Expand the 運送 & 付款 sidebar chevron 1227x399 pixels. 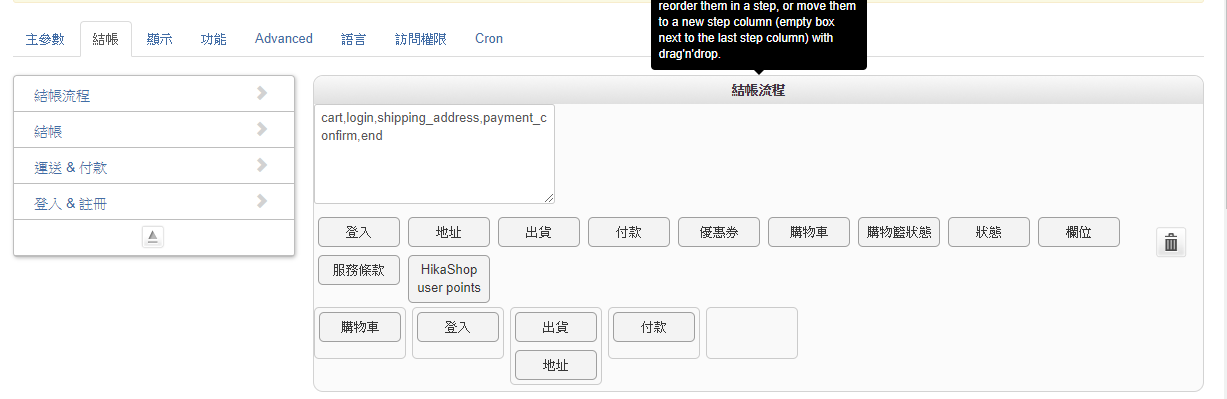[x=262, y=165]
